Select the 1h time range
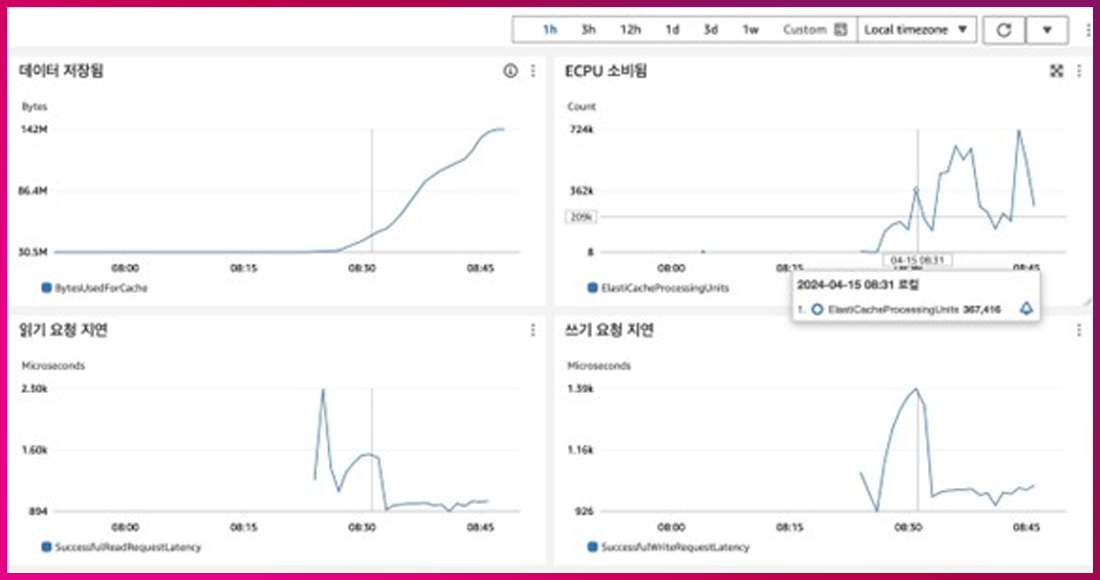The width and height of the screenshot is (1100, 580). click(x=549, y=30)
